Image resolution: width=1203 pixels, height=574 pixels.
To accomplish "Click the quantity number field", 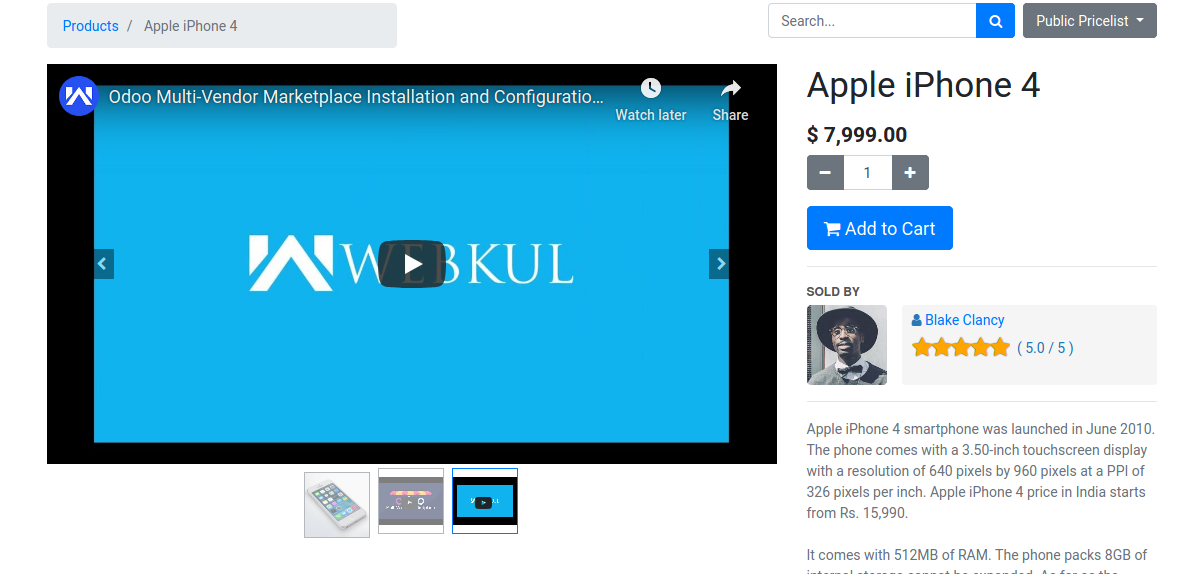I will [867, 173].
